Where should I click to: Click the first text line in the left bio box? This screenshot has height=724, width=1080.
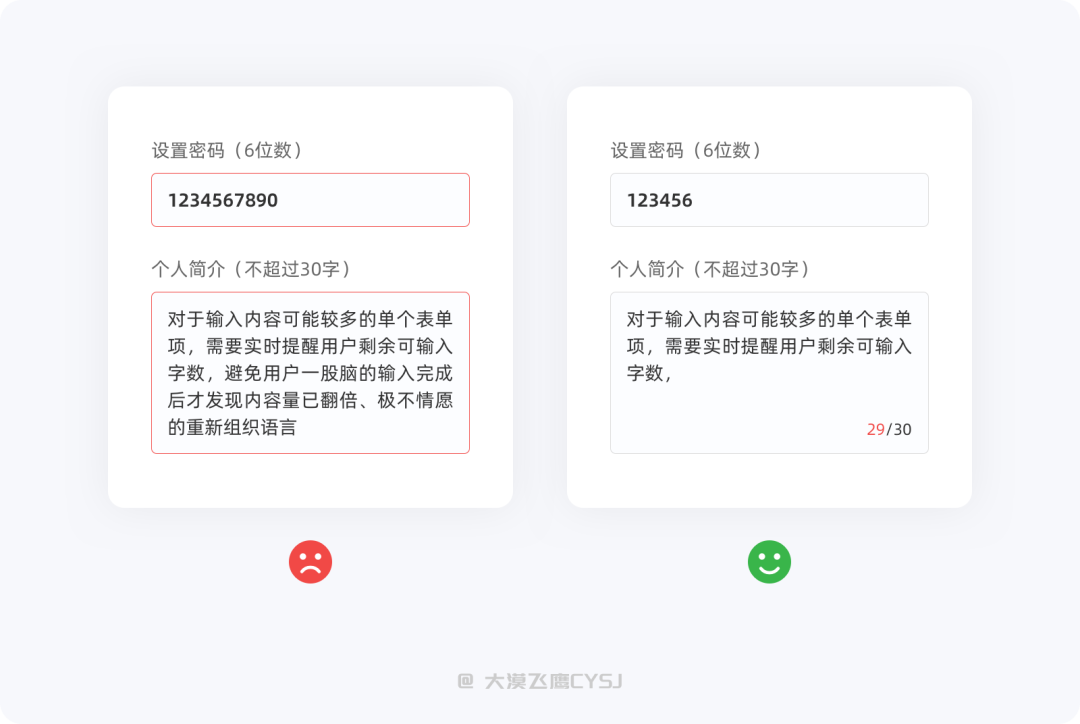pos(310,320)
